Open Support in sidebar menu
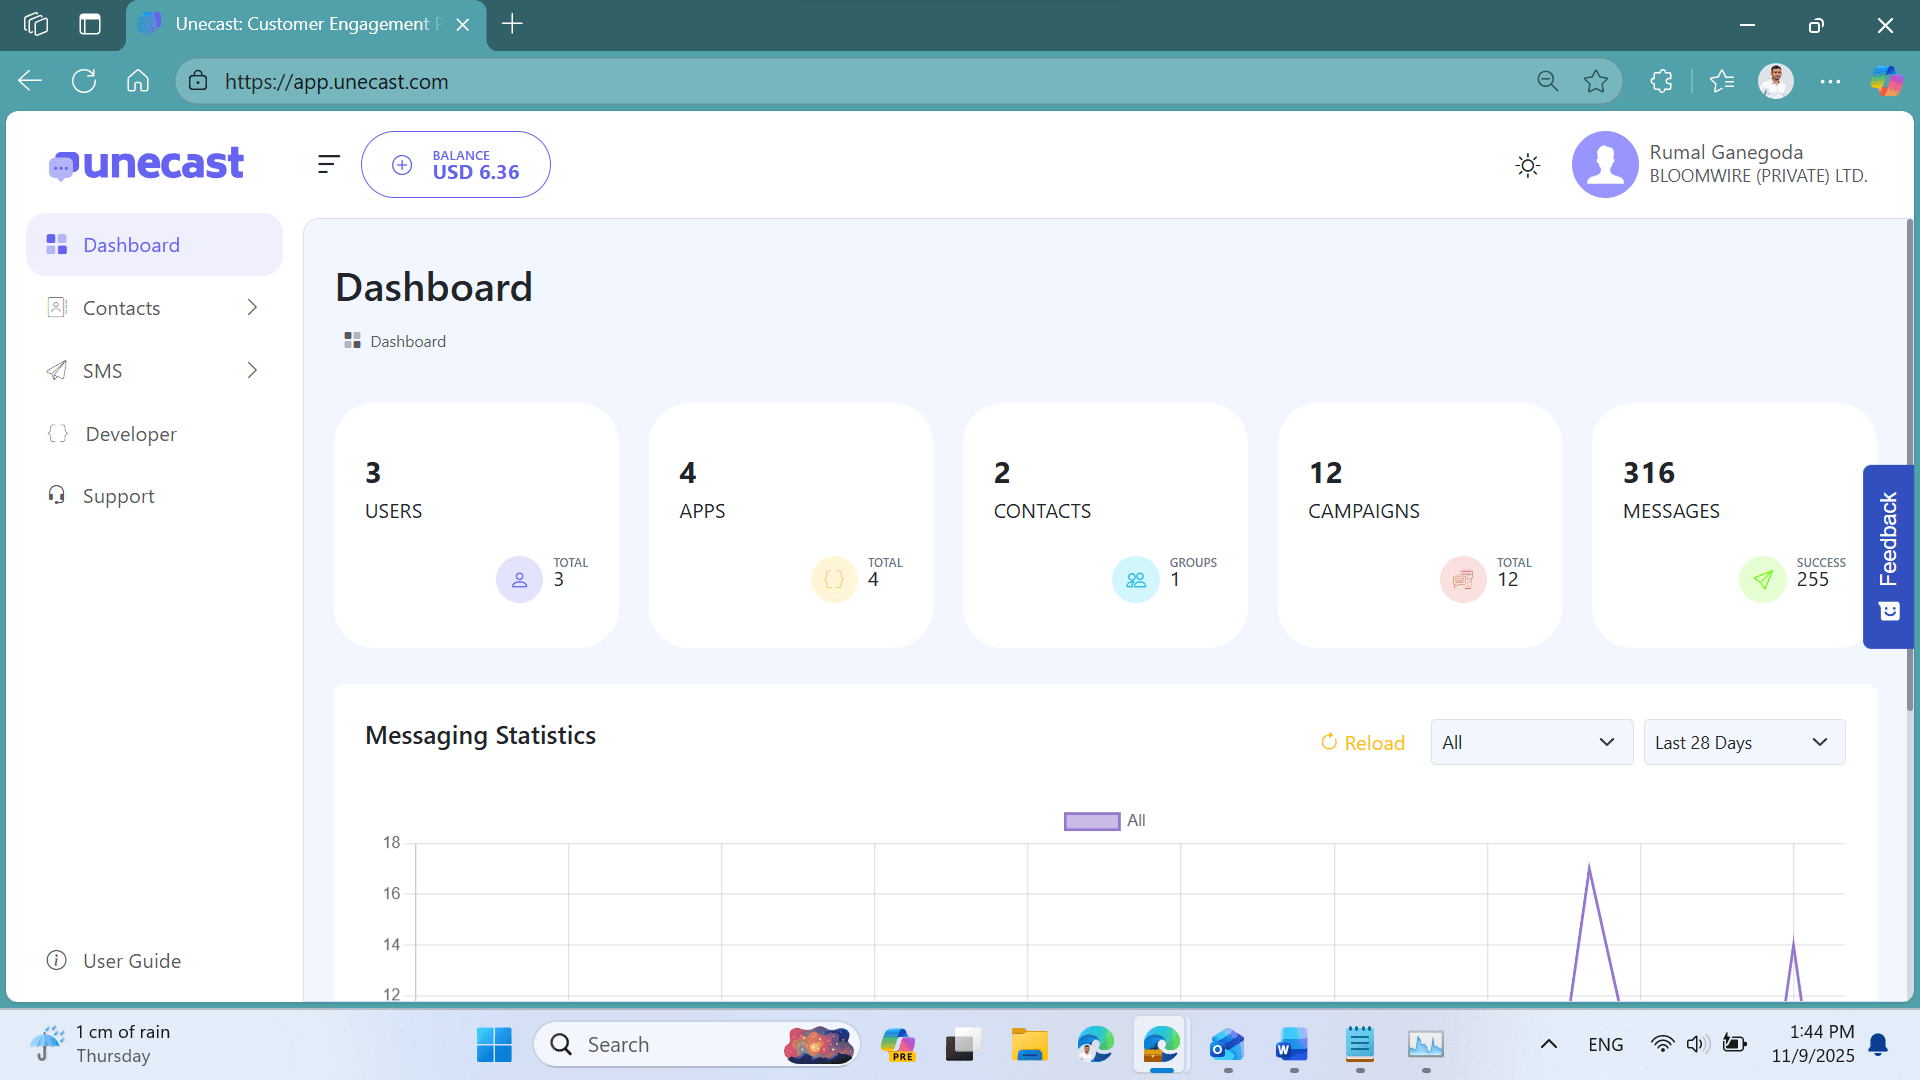 (118, 496)
